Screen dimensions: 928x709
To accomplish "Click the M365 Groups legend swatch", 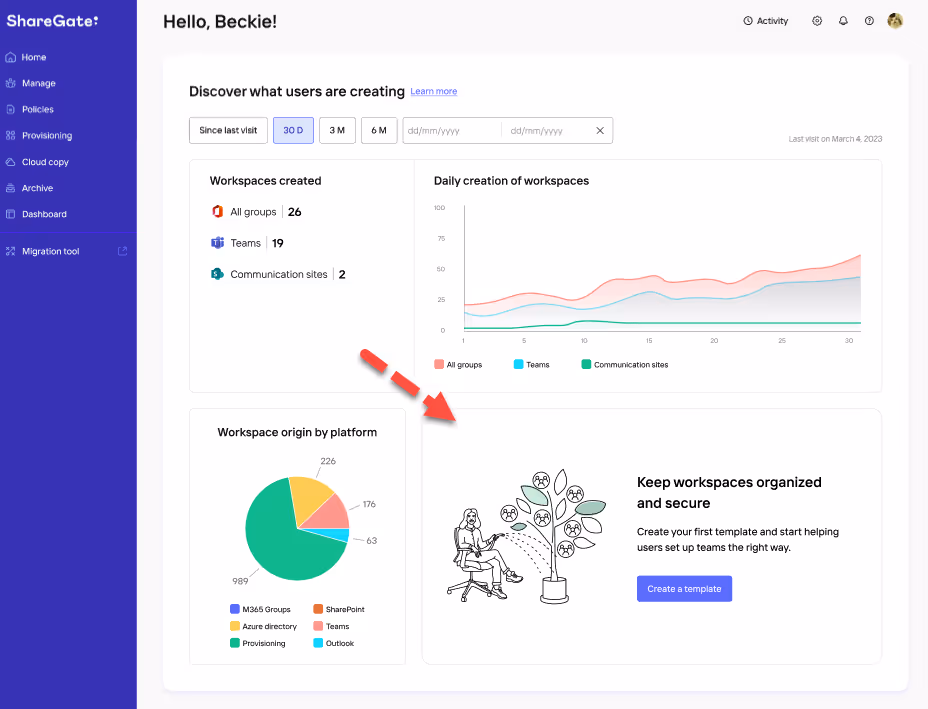I will click(235, 609).
